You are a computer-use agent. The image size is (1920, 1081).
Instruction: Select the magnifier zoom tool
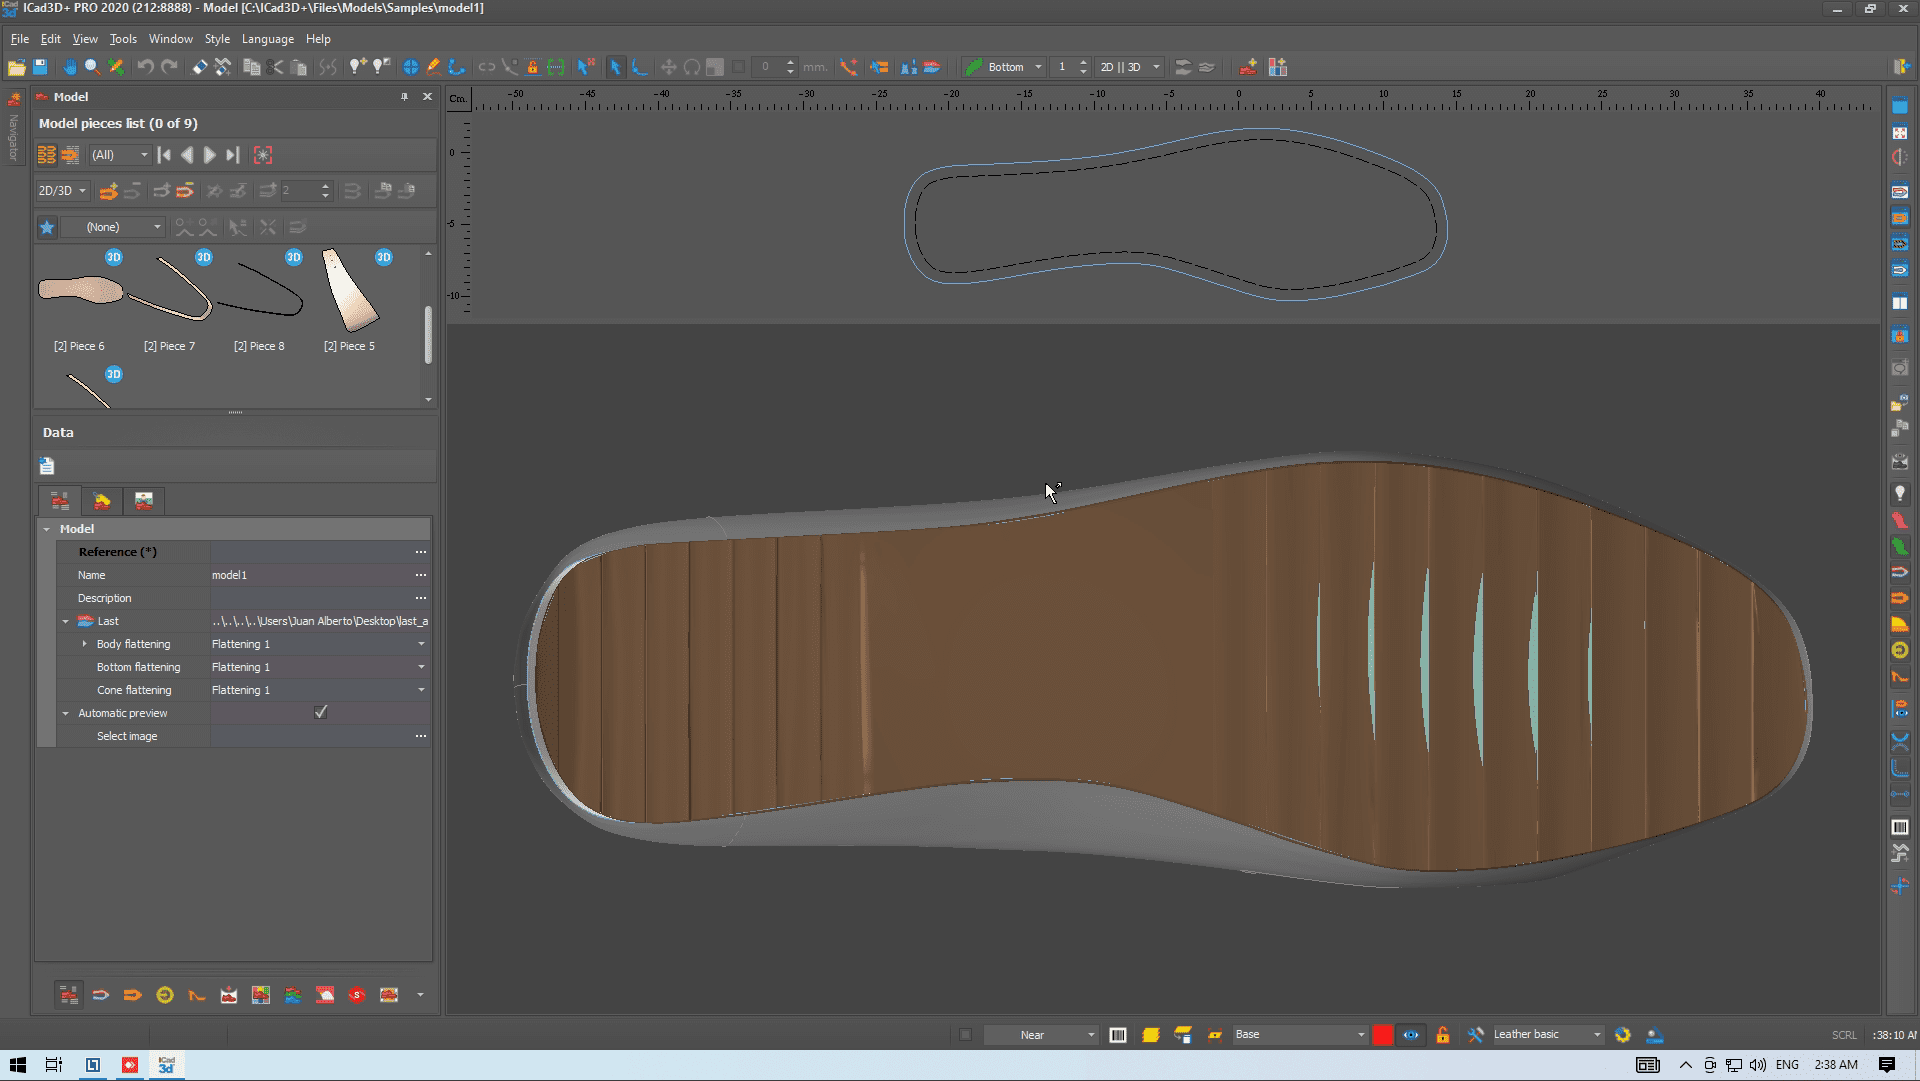point(92,67)
